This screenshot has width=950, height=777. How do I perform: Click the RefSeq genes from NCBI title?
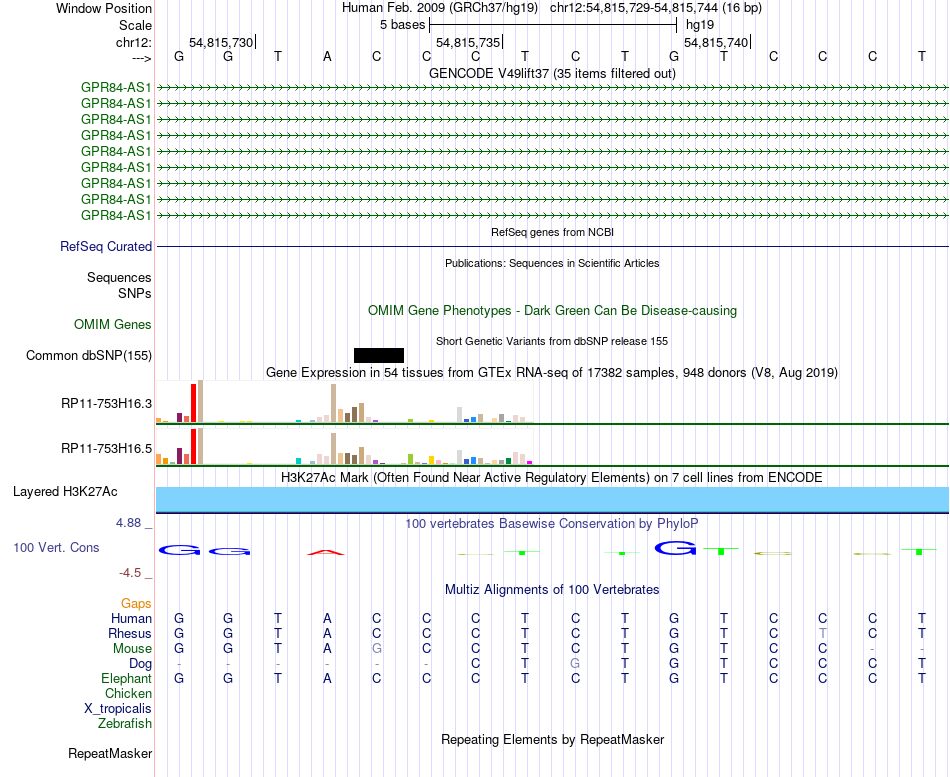tap(552, 232)
